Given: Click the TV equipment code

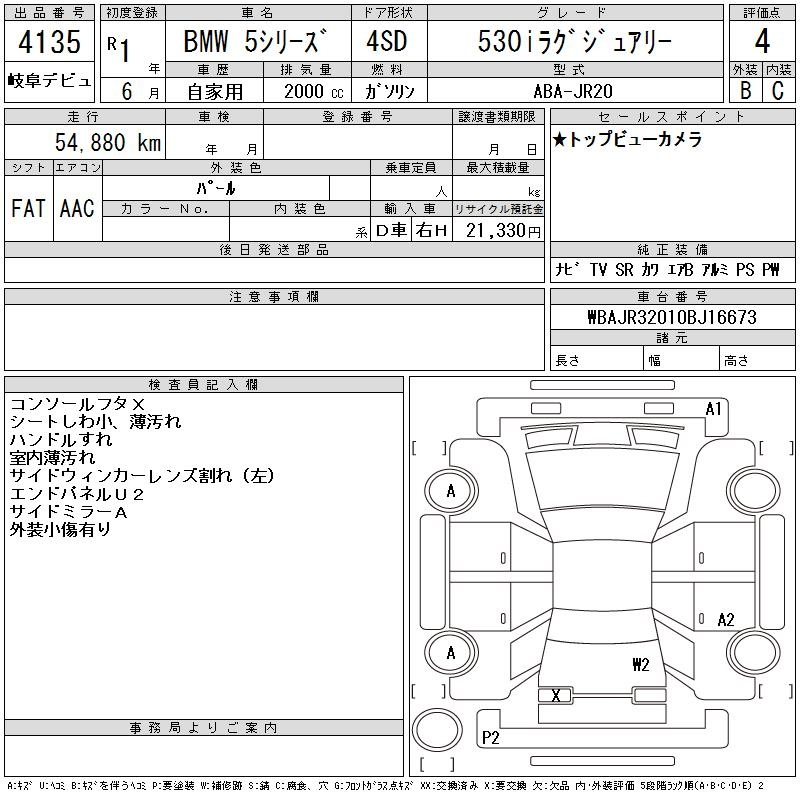Looking at the screenshot, I should point(598,269).
